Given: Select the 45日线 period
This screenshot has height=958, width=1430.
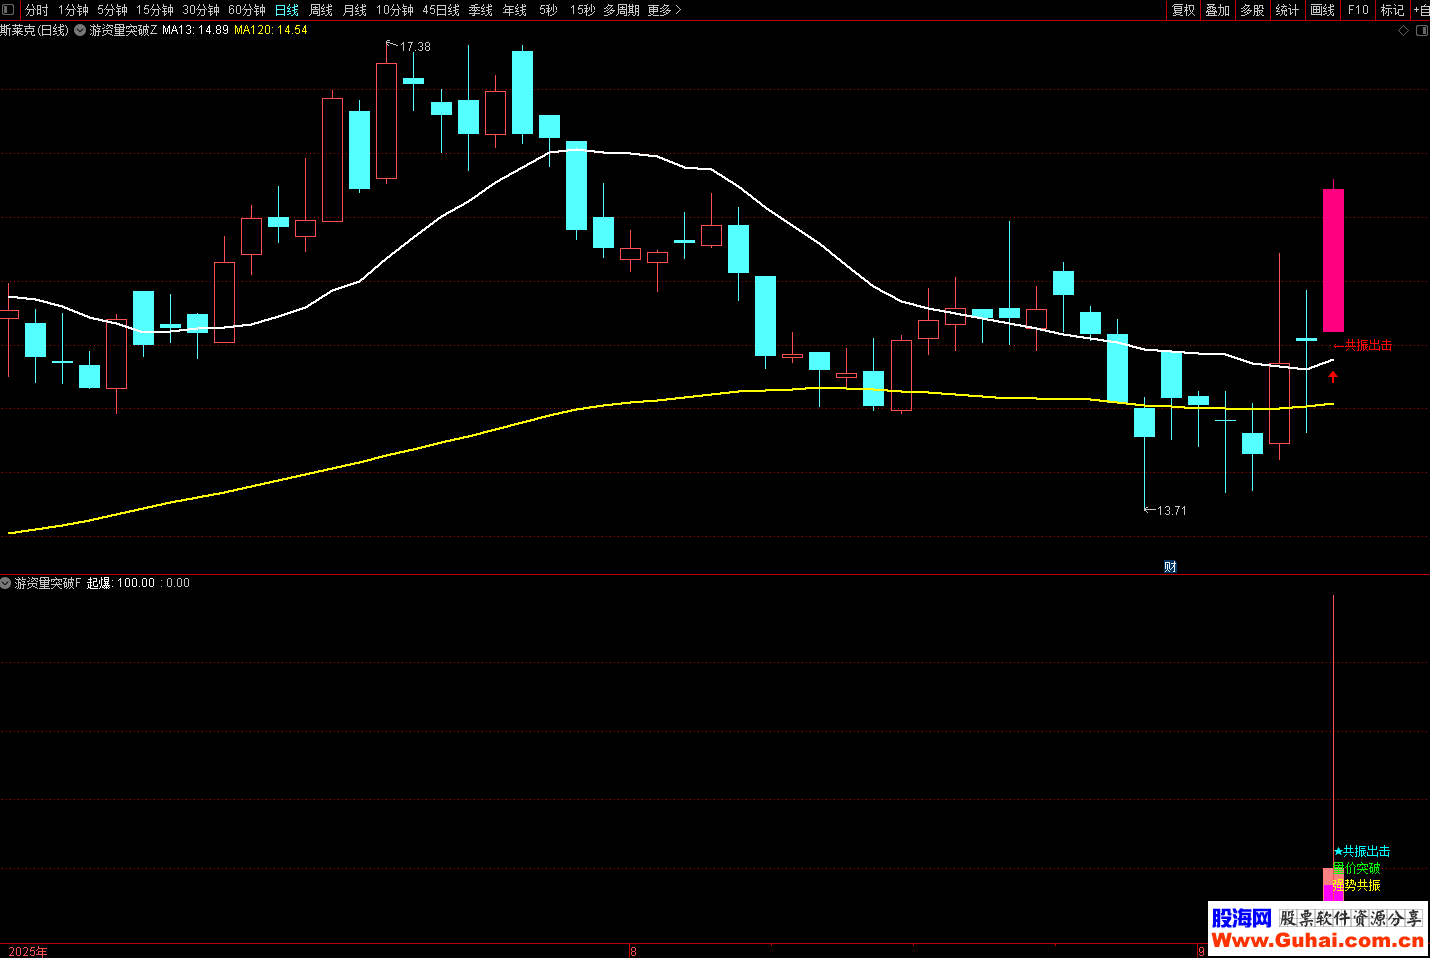Looking at the screenshot, I should point(441,10).
